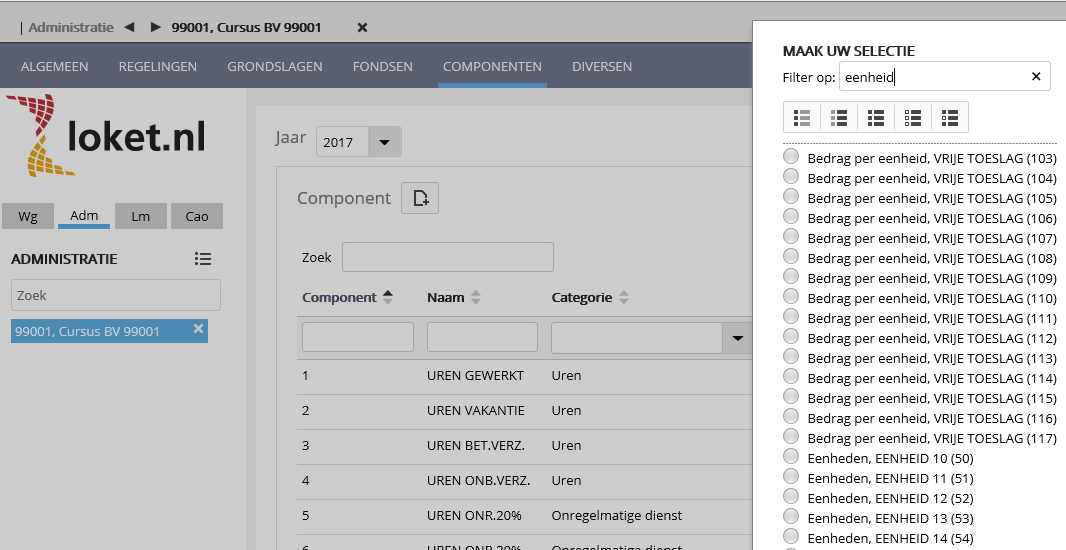
Task: Choose the VRIJE TOESLAG (110) radio option
Action: 791,297
